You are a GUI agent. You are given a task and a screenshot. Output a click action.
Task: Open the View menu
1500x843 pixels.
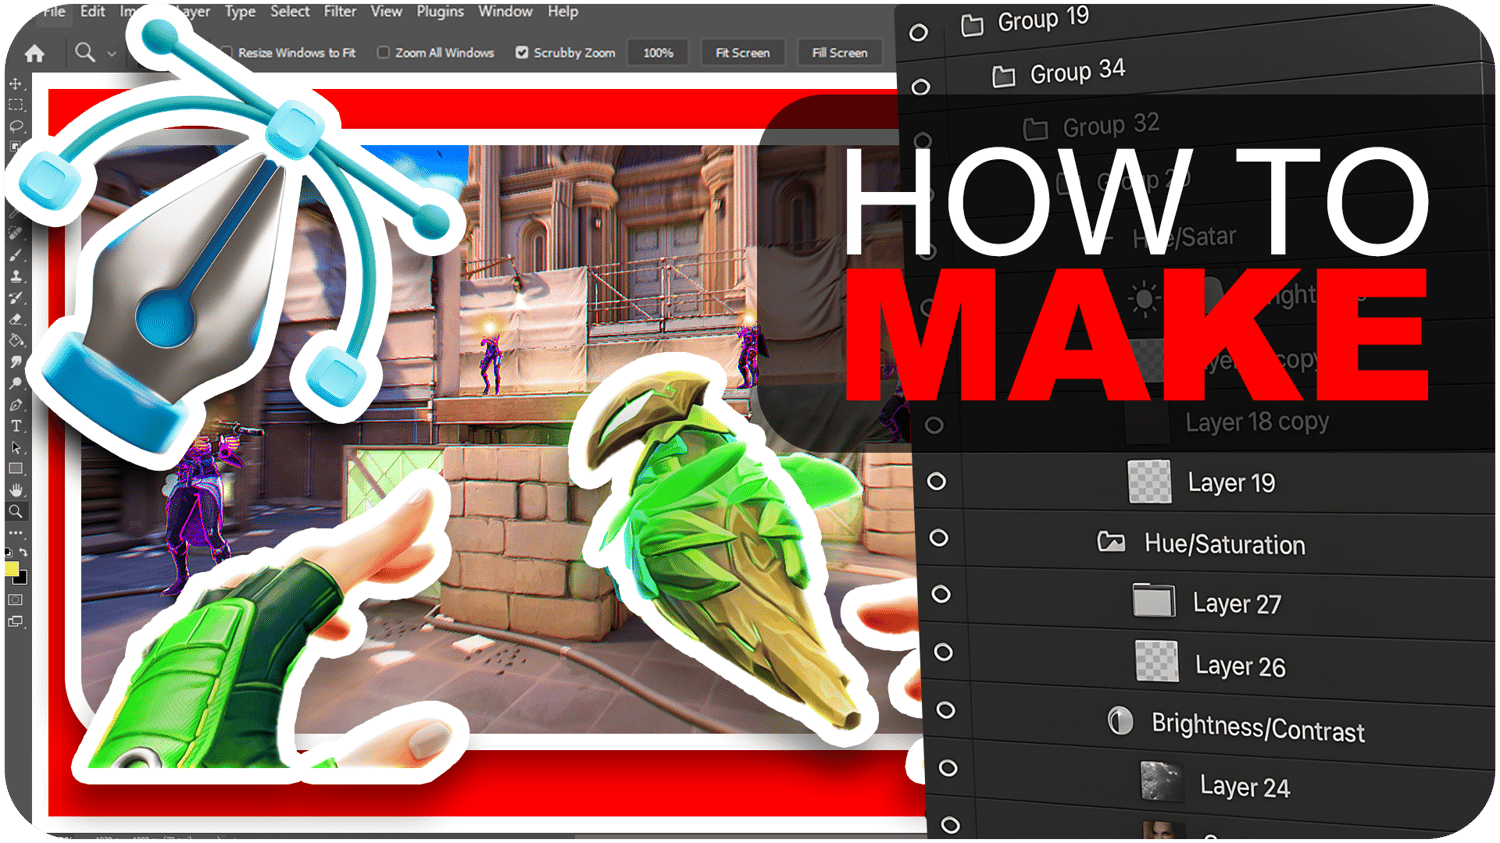(x=386, y=12)
